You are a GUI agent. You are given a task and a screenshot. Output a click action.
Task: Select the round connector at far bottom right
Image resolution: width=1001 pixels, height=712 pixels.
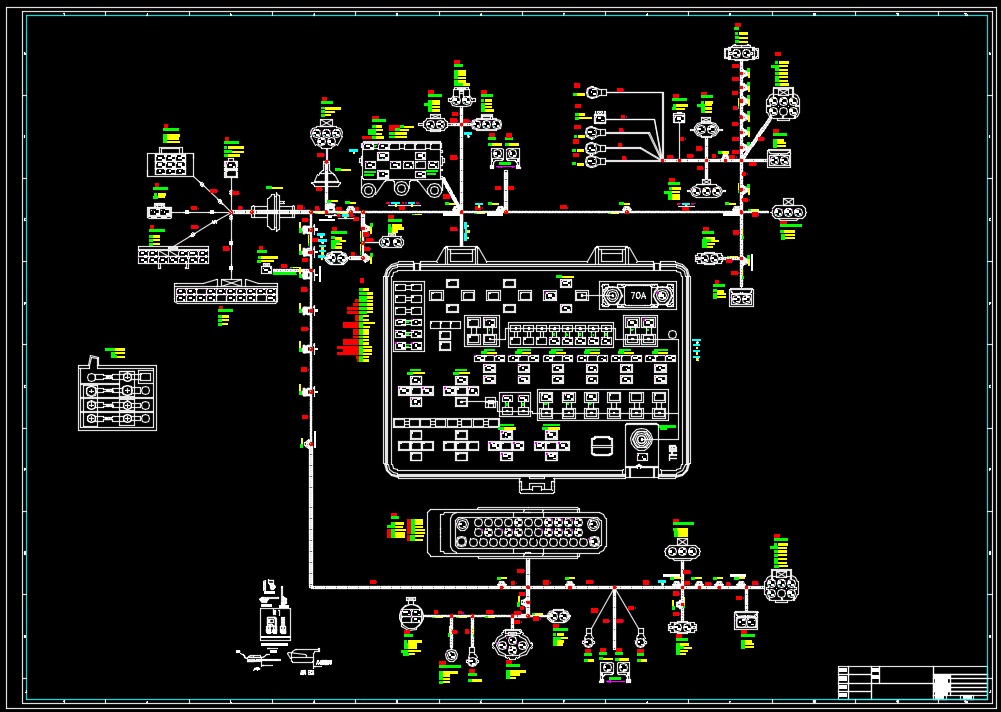point(781,587)
